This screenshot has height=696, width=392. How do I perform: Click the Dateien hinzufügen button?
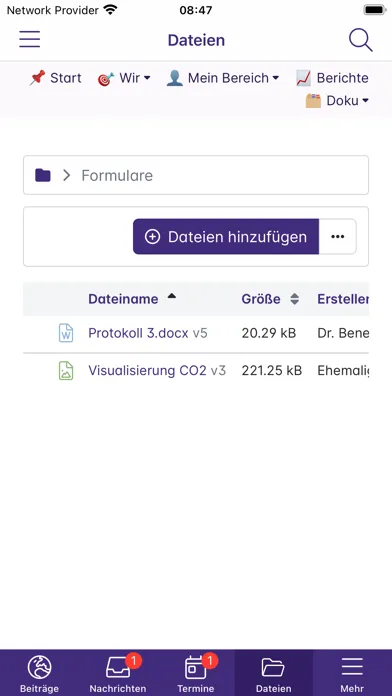click(x=226, y=237)
